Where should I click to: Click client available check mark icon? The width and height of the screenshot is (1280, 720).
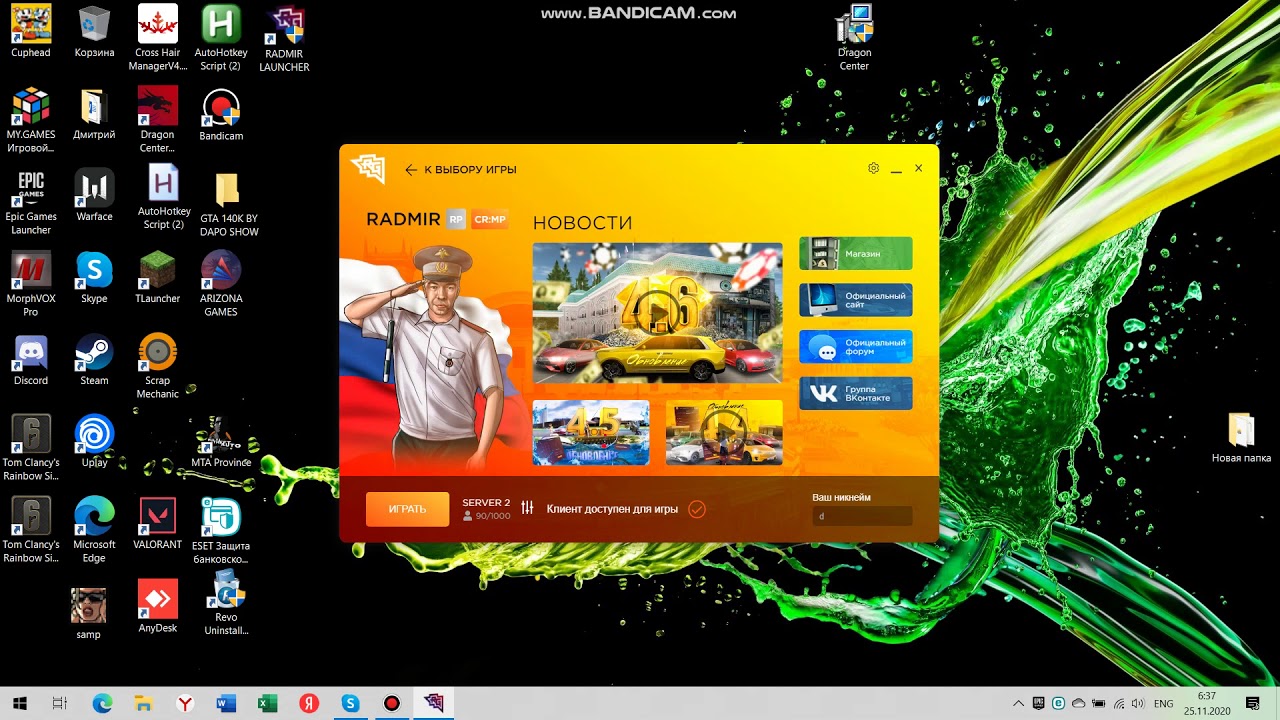pyautogui.click(x=697, y=509)
